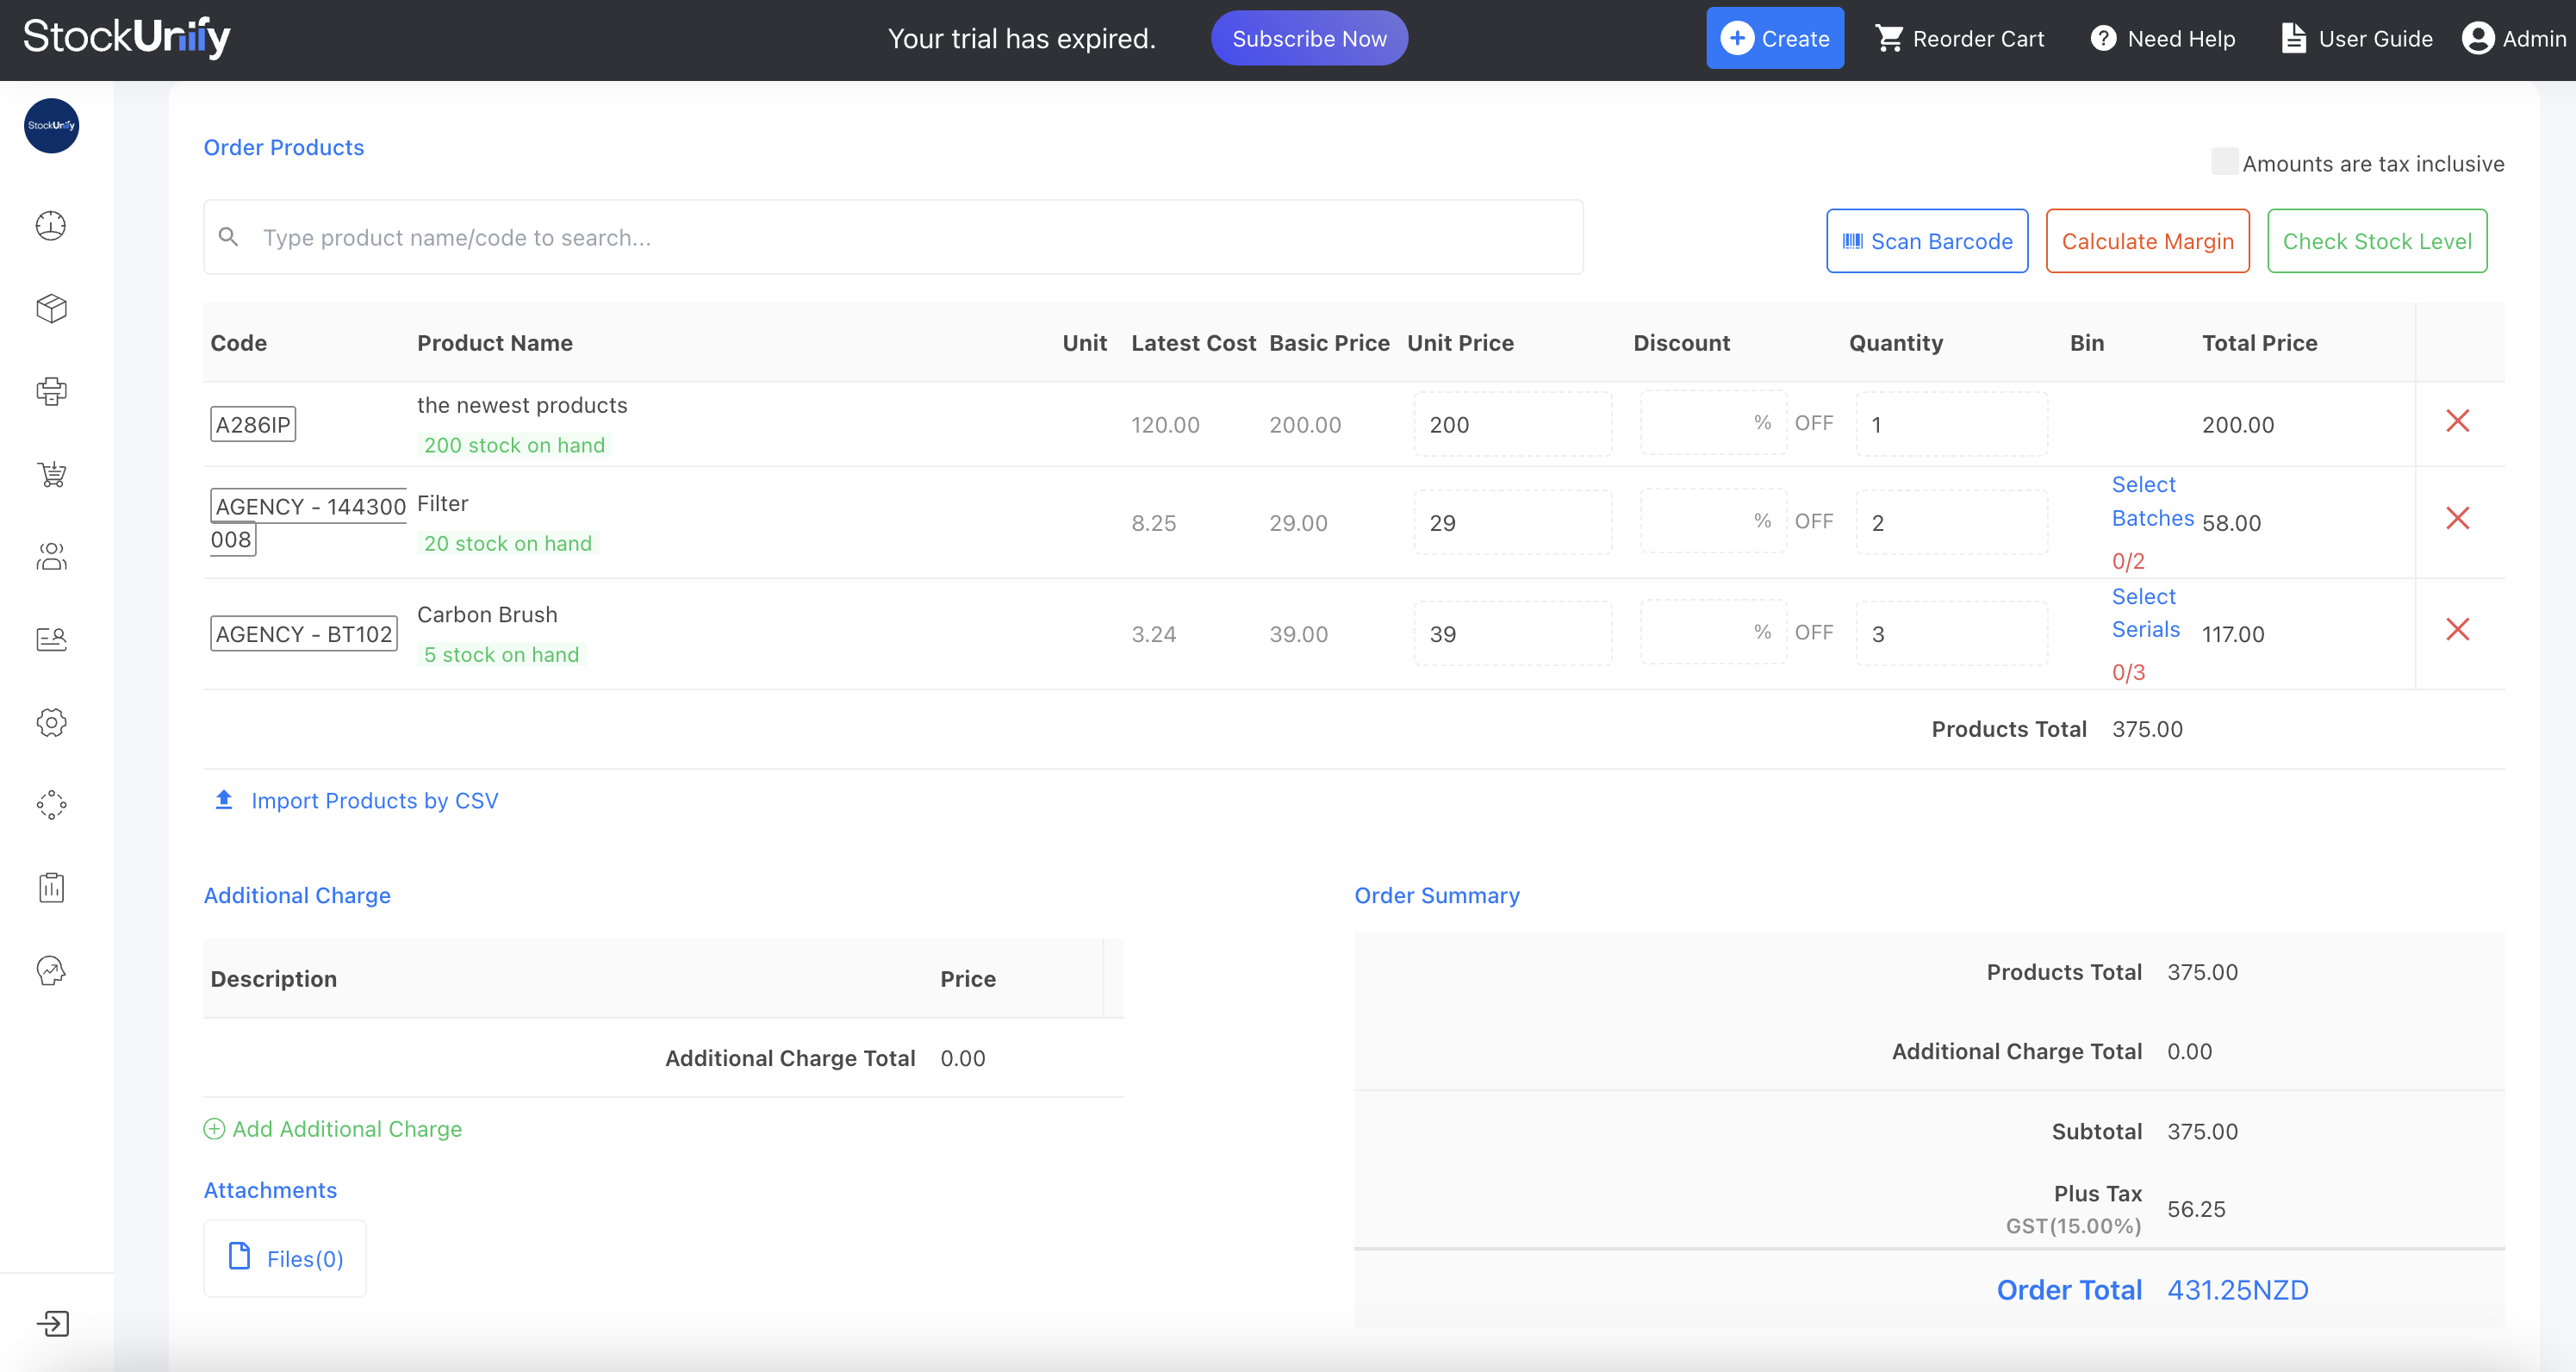Open the reports clipboard icon in sidebar
2576x1372 pixels.
[50, 887]
